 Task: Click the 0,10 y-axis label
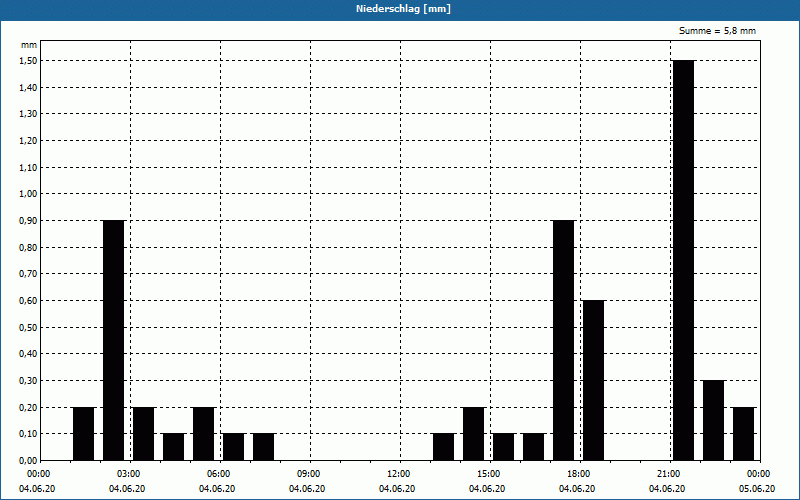(x=28, y=434)
